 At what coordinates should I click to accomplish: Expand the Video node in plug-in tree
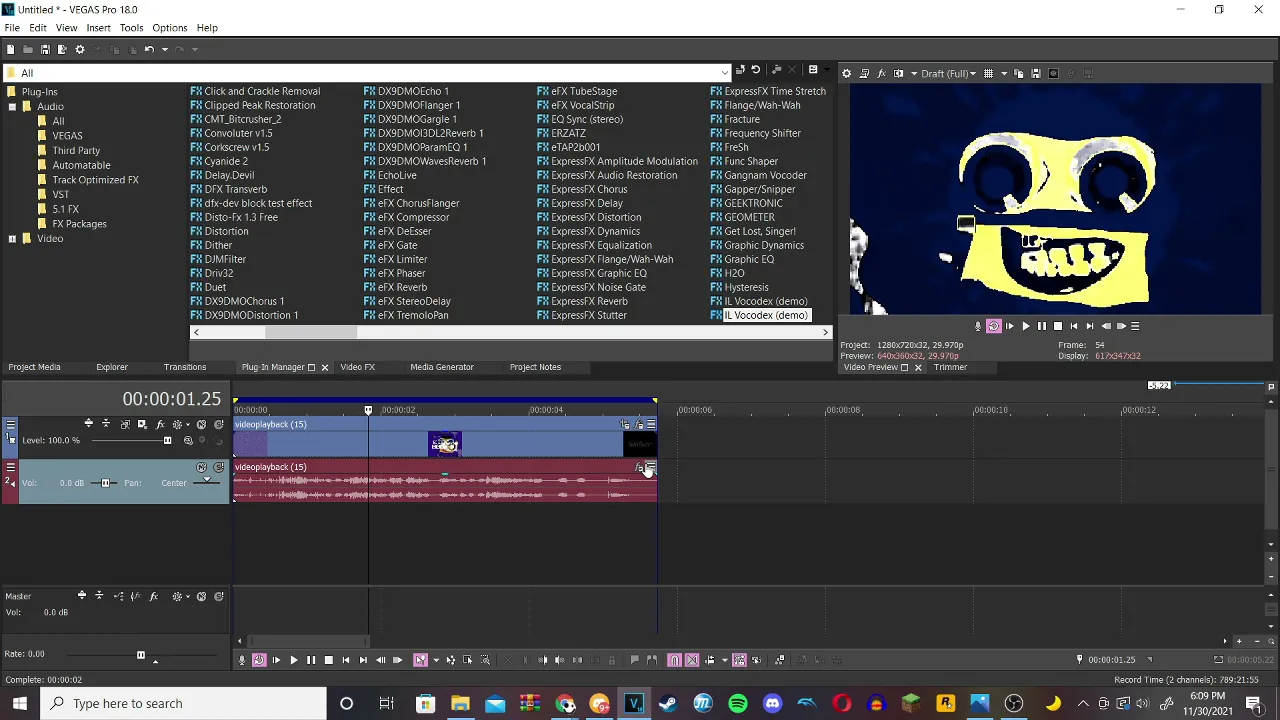coord(12,239)
